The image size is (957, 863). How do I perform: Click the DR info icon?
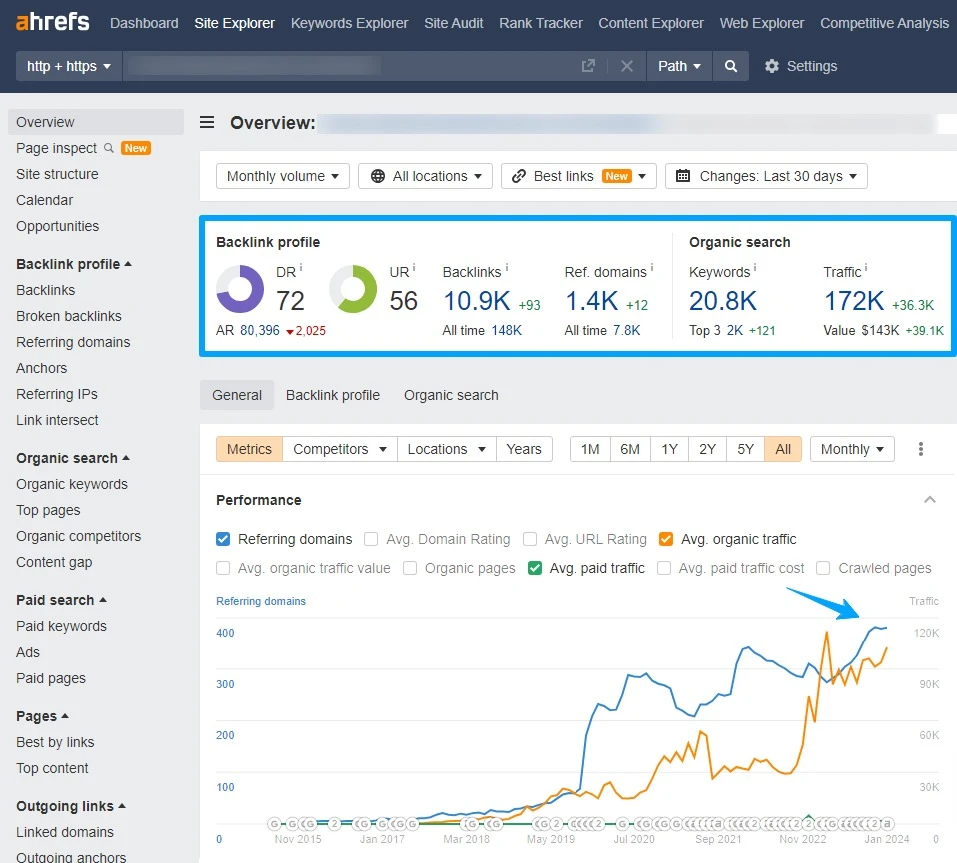click(301, 267)
